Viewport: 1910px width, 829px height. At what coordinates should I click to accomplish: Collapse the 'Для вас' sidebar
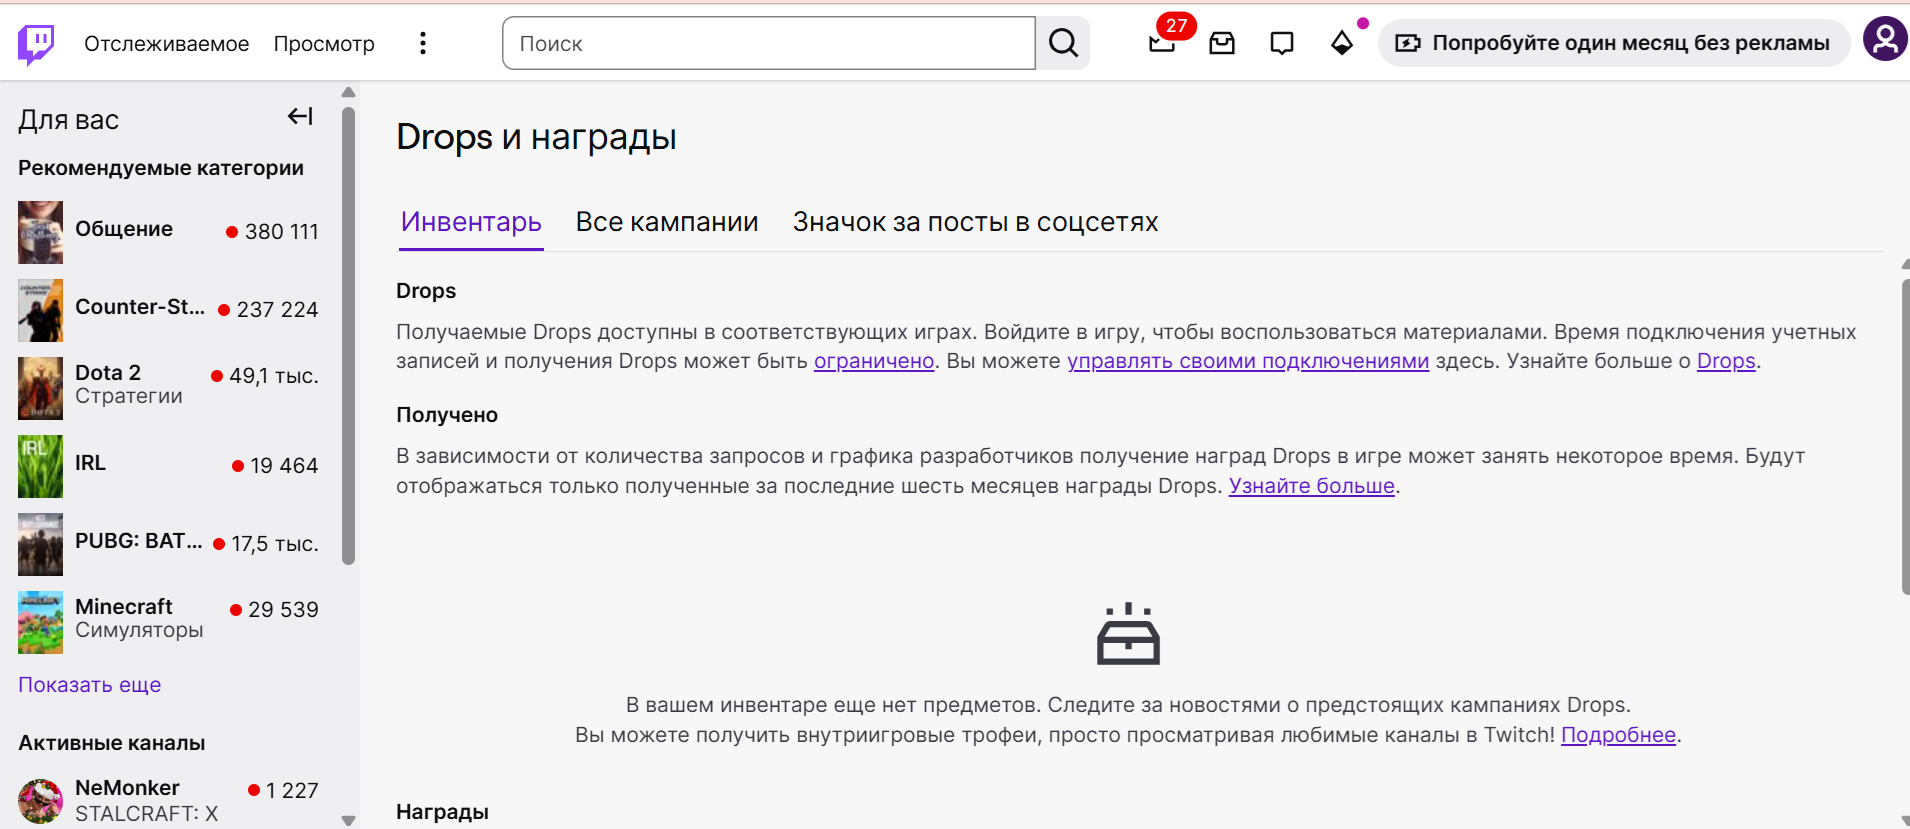point(301,117)
